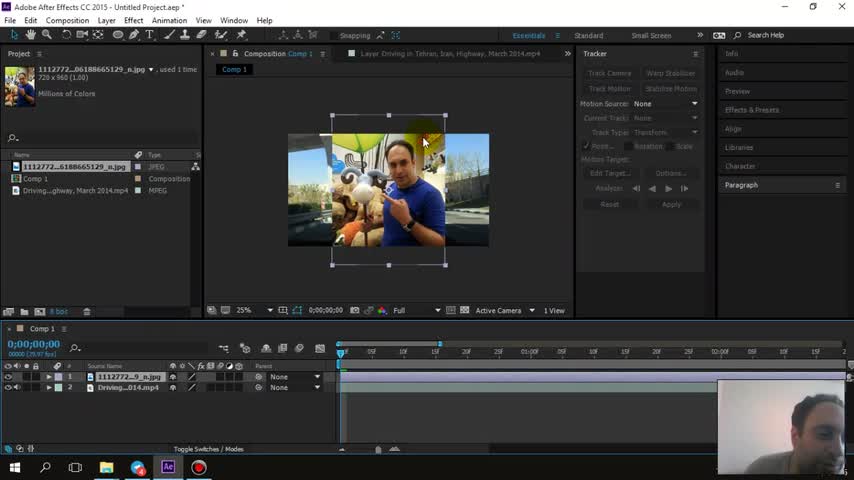Select the Zoom tool in toolbar
The height and width of the screenshot is (480, 854).
[47, 35]
